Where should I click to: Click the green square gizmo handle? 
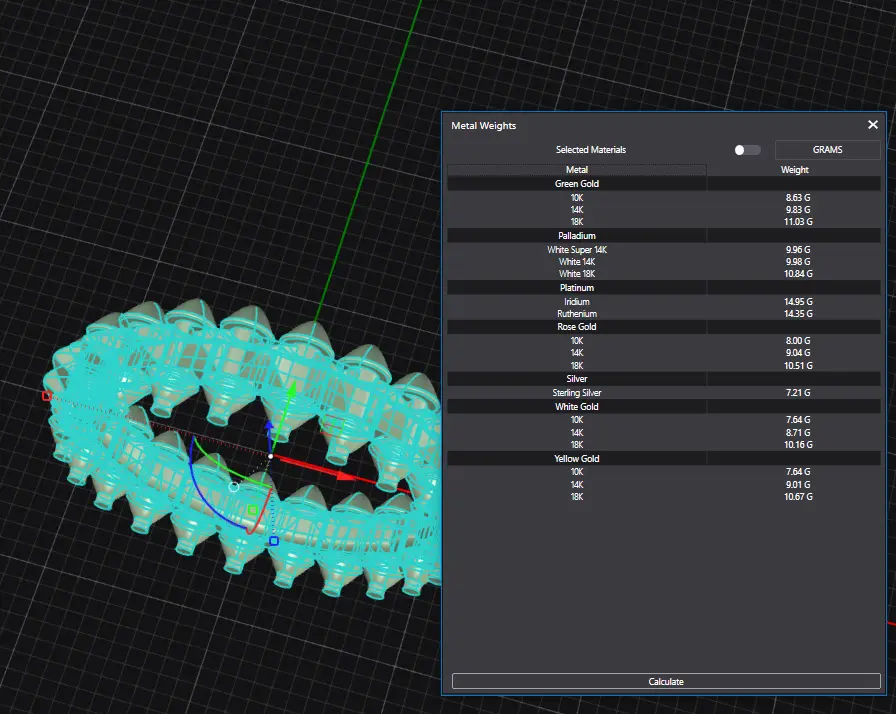[252, 510]
